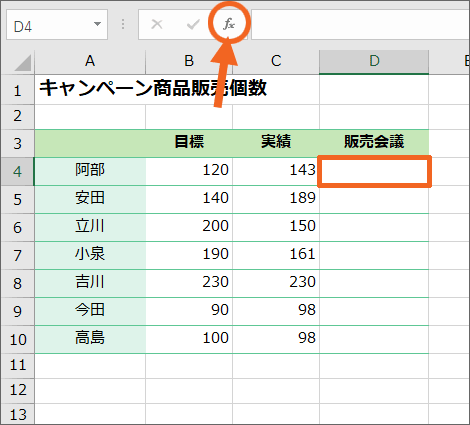Select column D header
The image size is (470, 425).
[x=374, y=62]
